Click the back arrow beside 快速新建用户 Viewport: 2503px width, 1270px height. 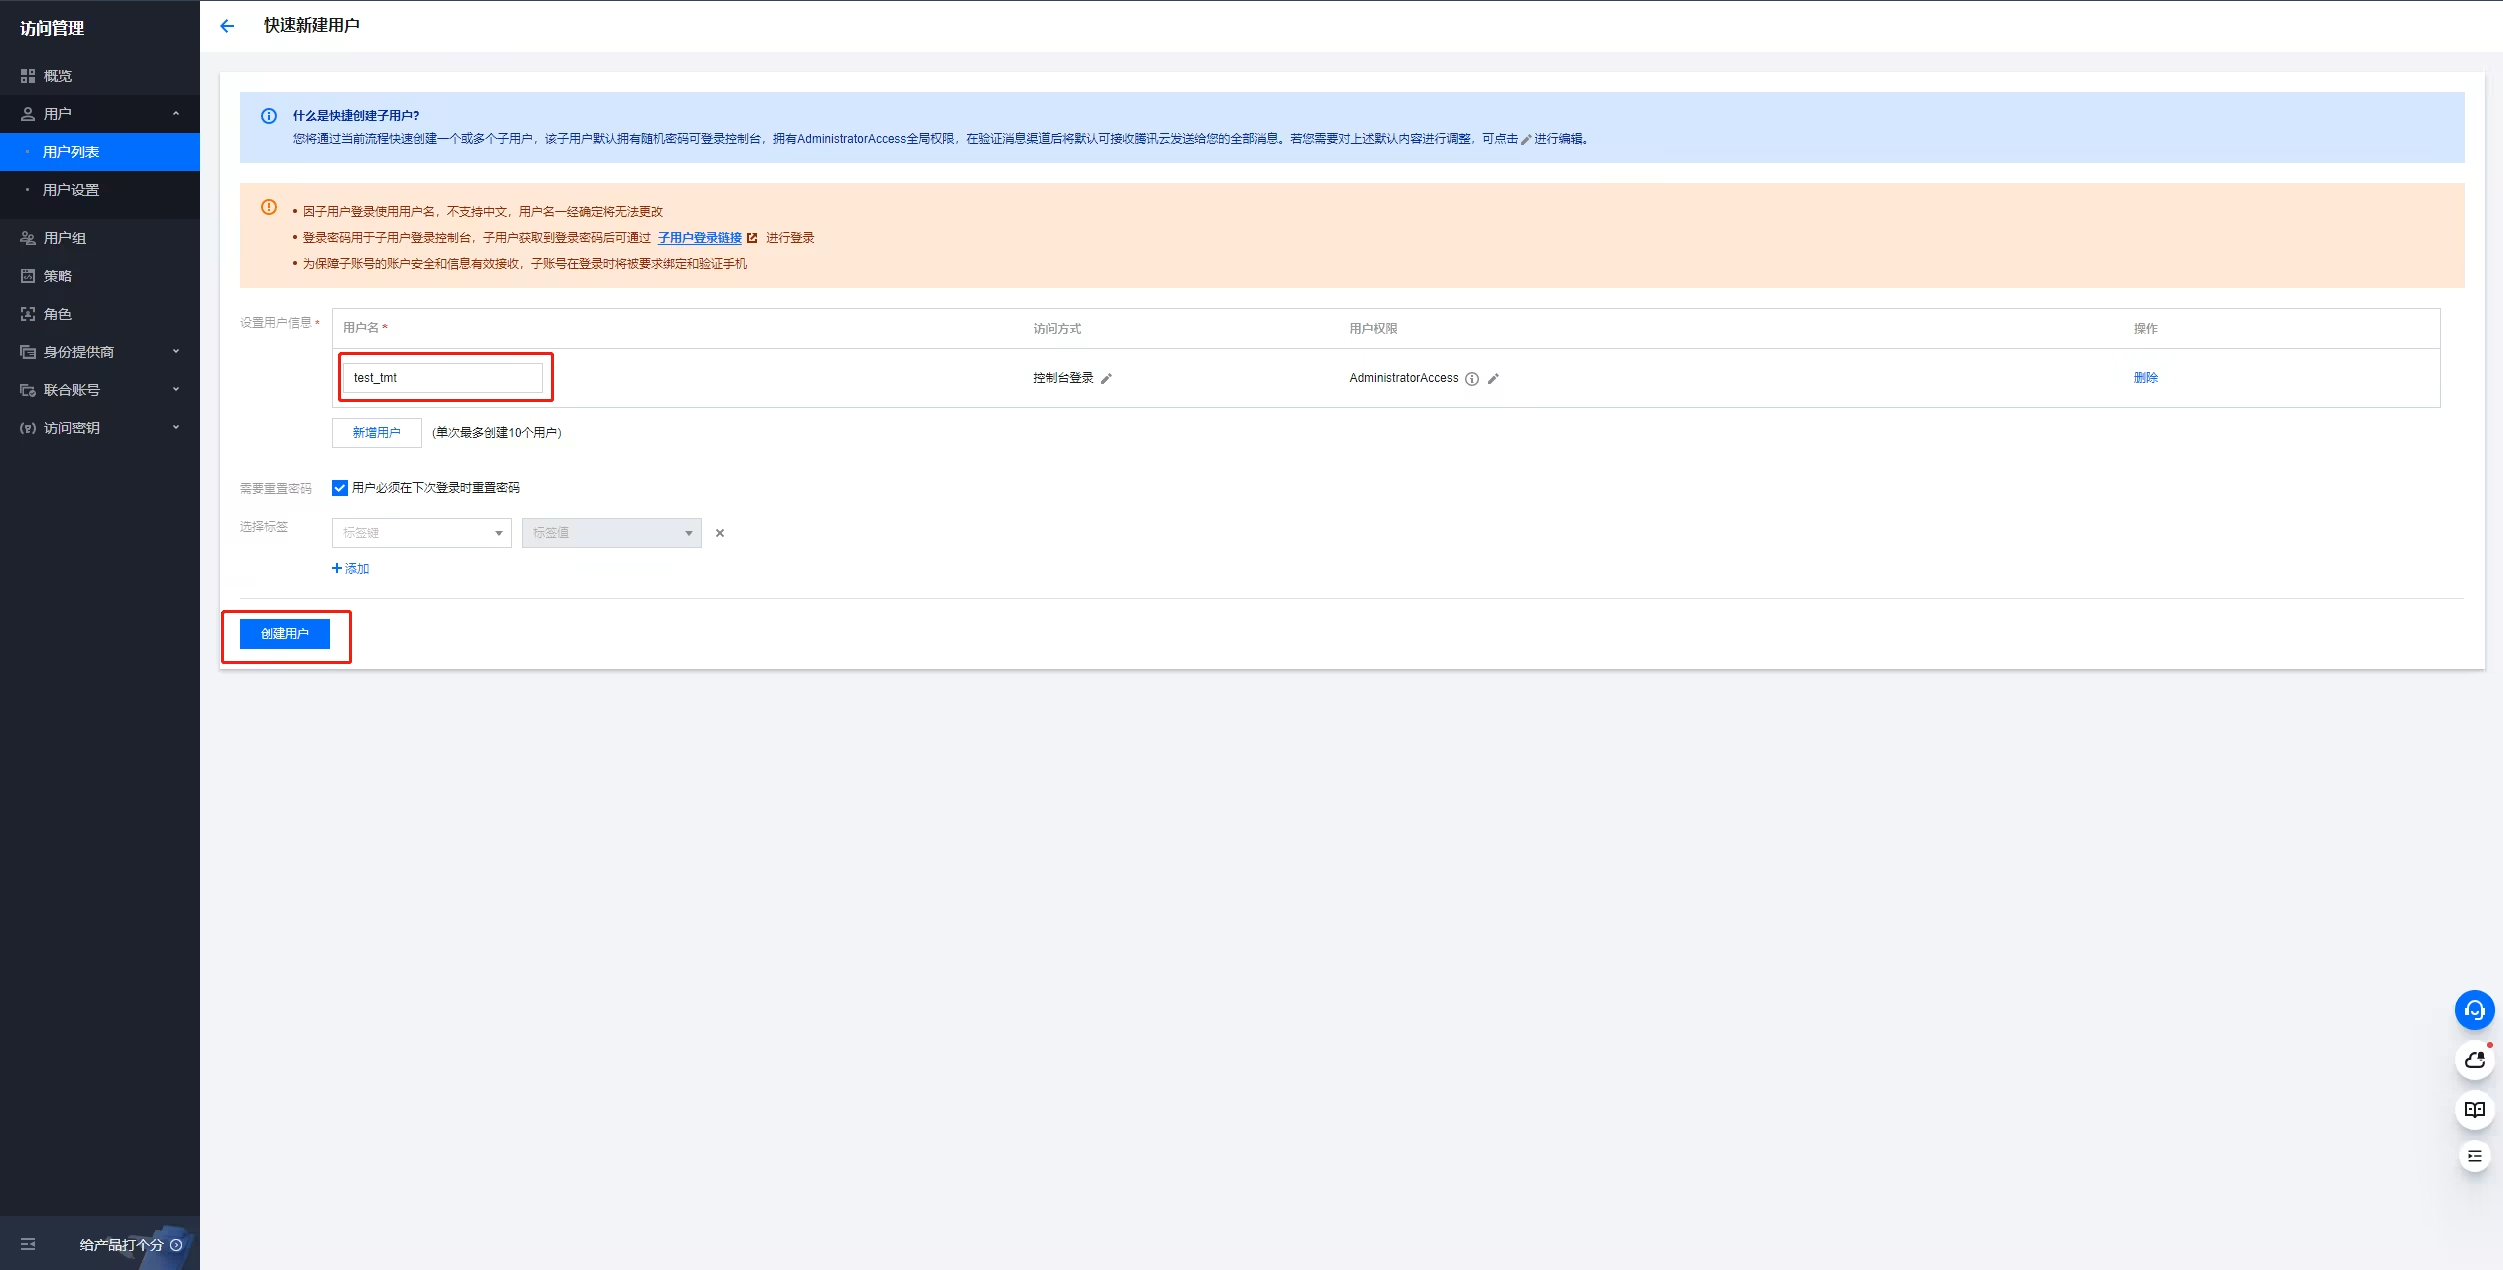pos(227,26)
